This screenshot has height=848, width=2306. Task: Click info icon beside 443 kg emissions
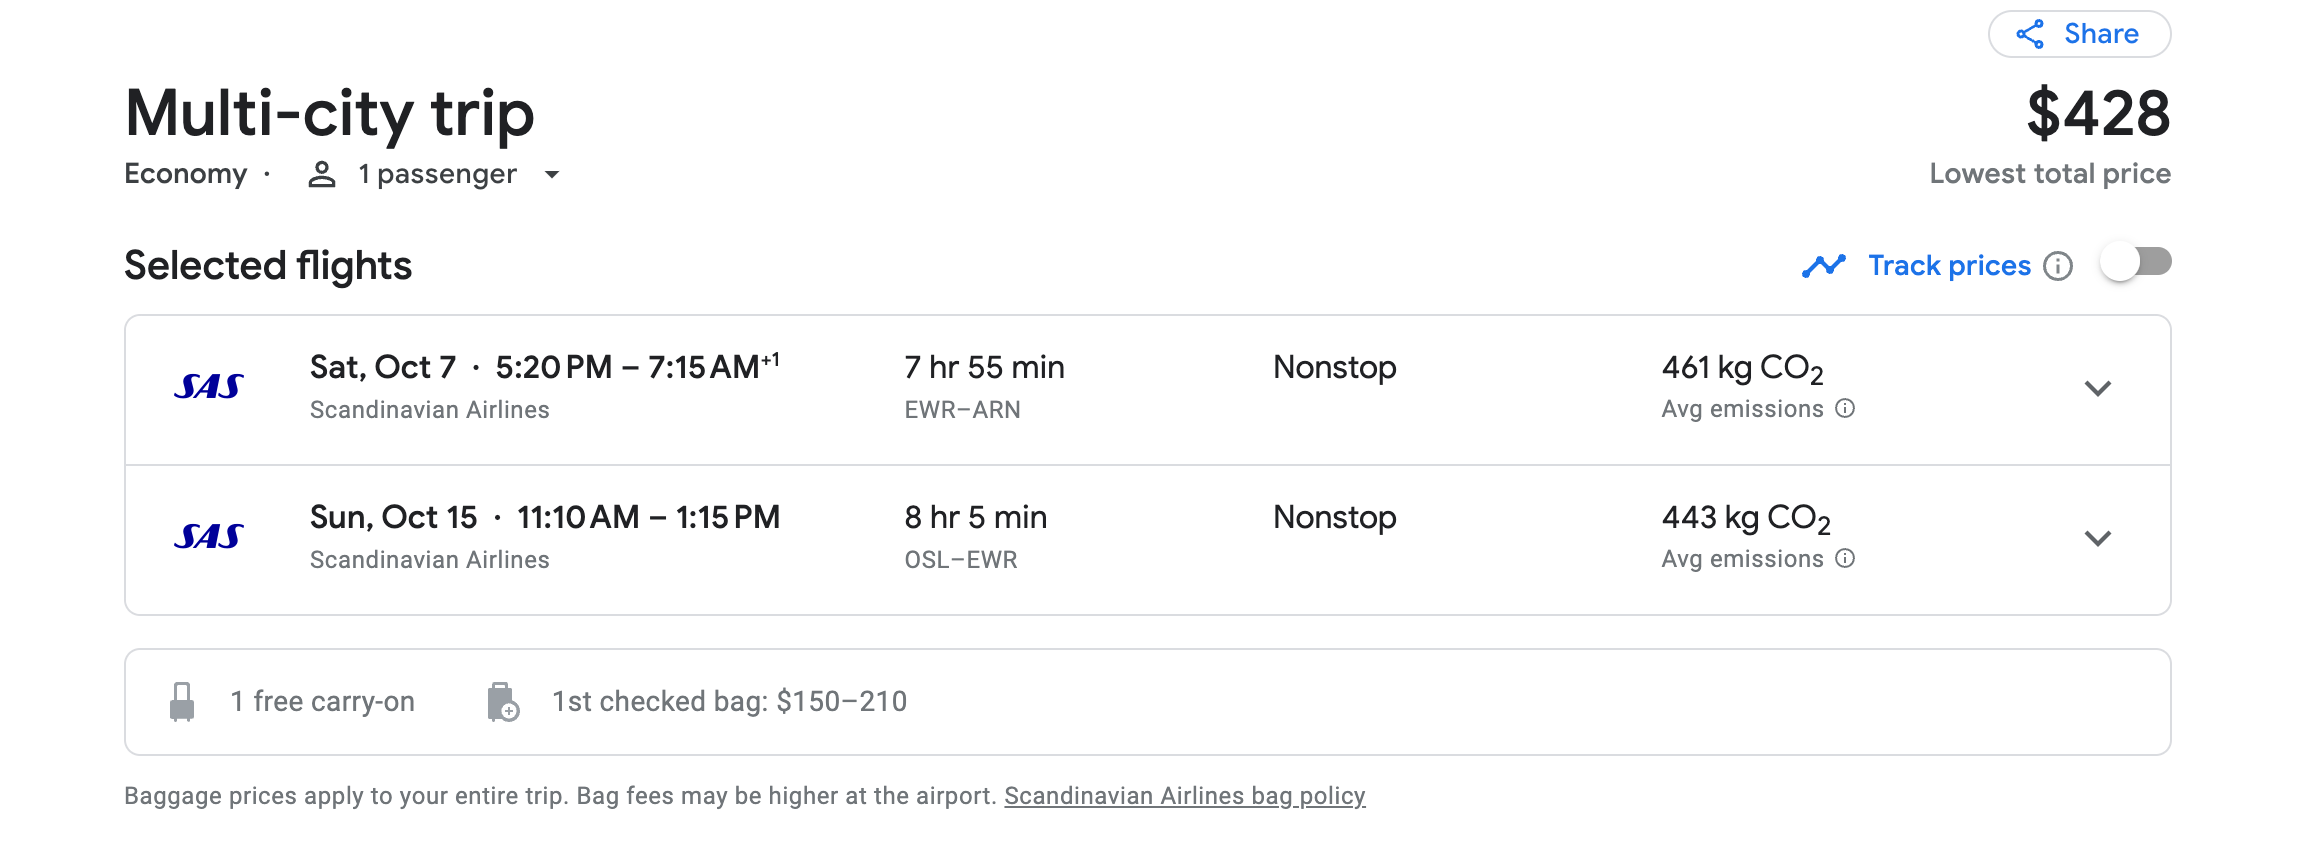tap(1846, 558)
